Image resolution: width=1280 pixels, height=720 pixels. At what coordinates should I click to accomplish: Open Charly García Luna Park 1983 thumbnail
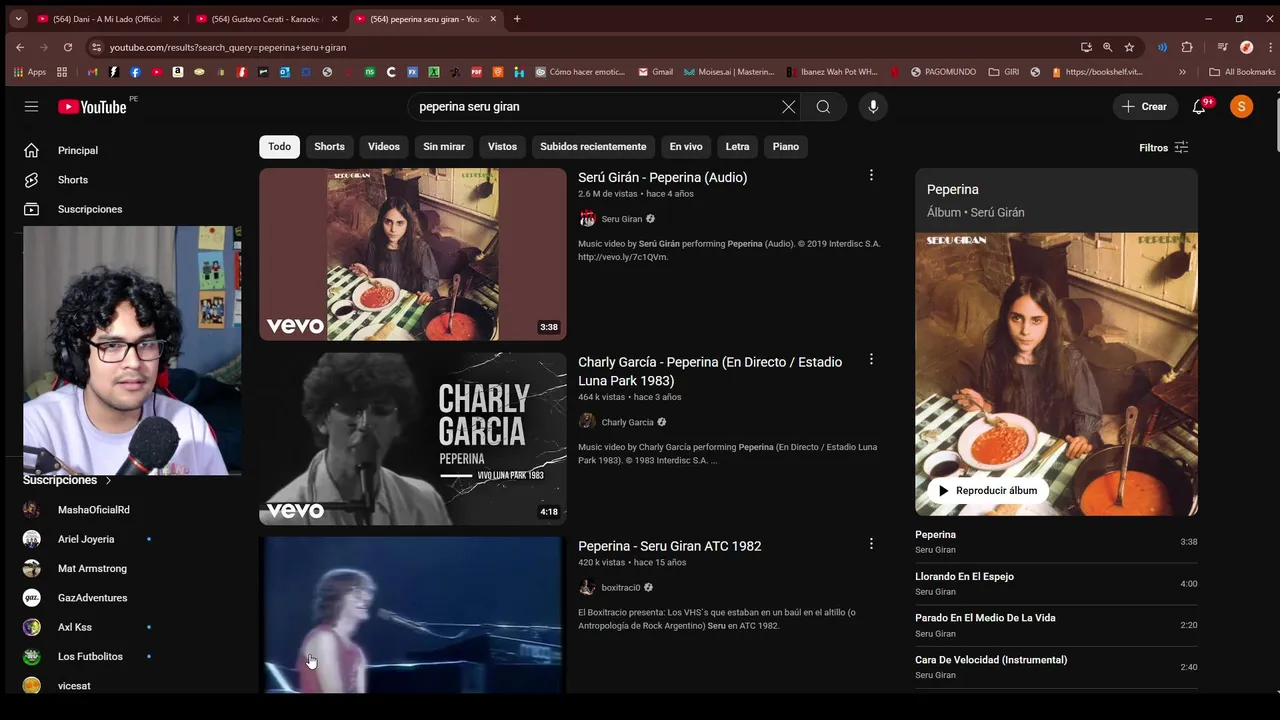click(413, 439)
